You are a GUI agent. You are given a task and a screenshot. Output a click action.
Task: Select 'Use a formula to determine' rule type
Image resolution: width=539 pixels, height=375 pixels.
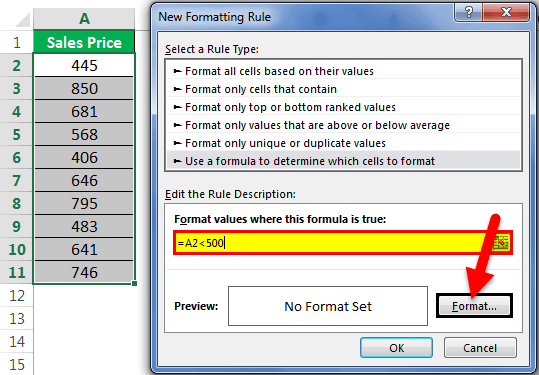[x=343, y=161]
